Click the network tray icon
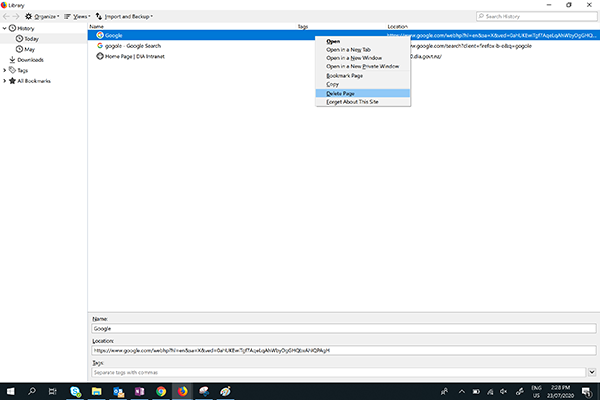600x400 pixels. [x=490, y=392]
